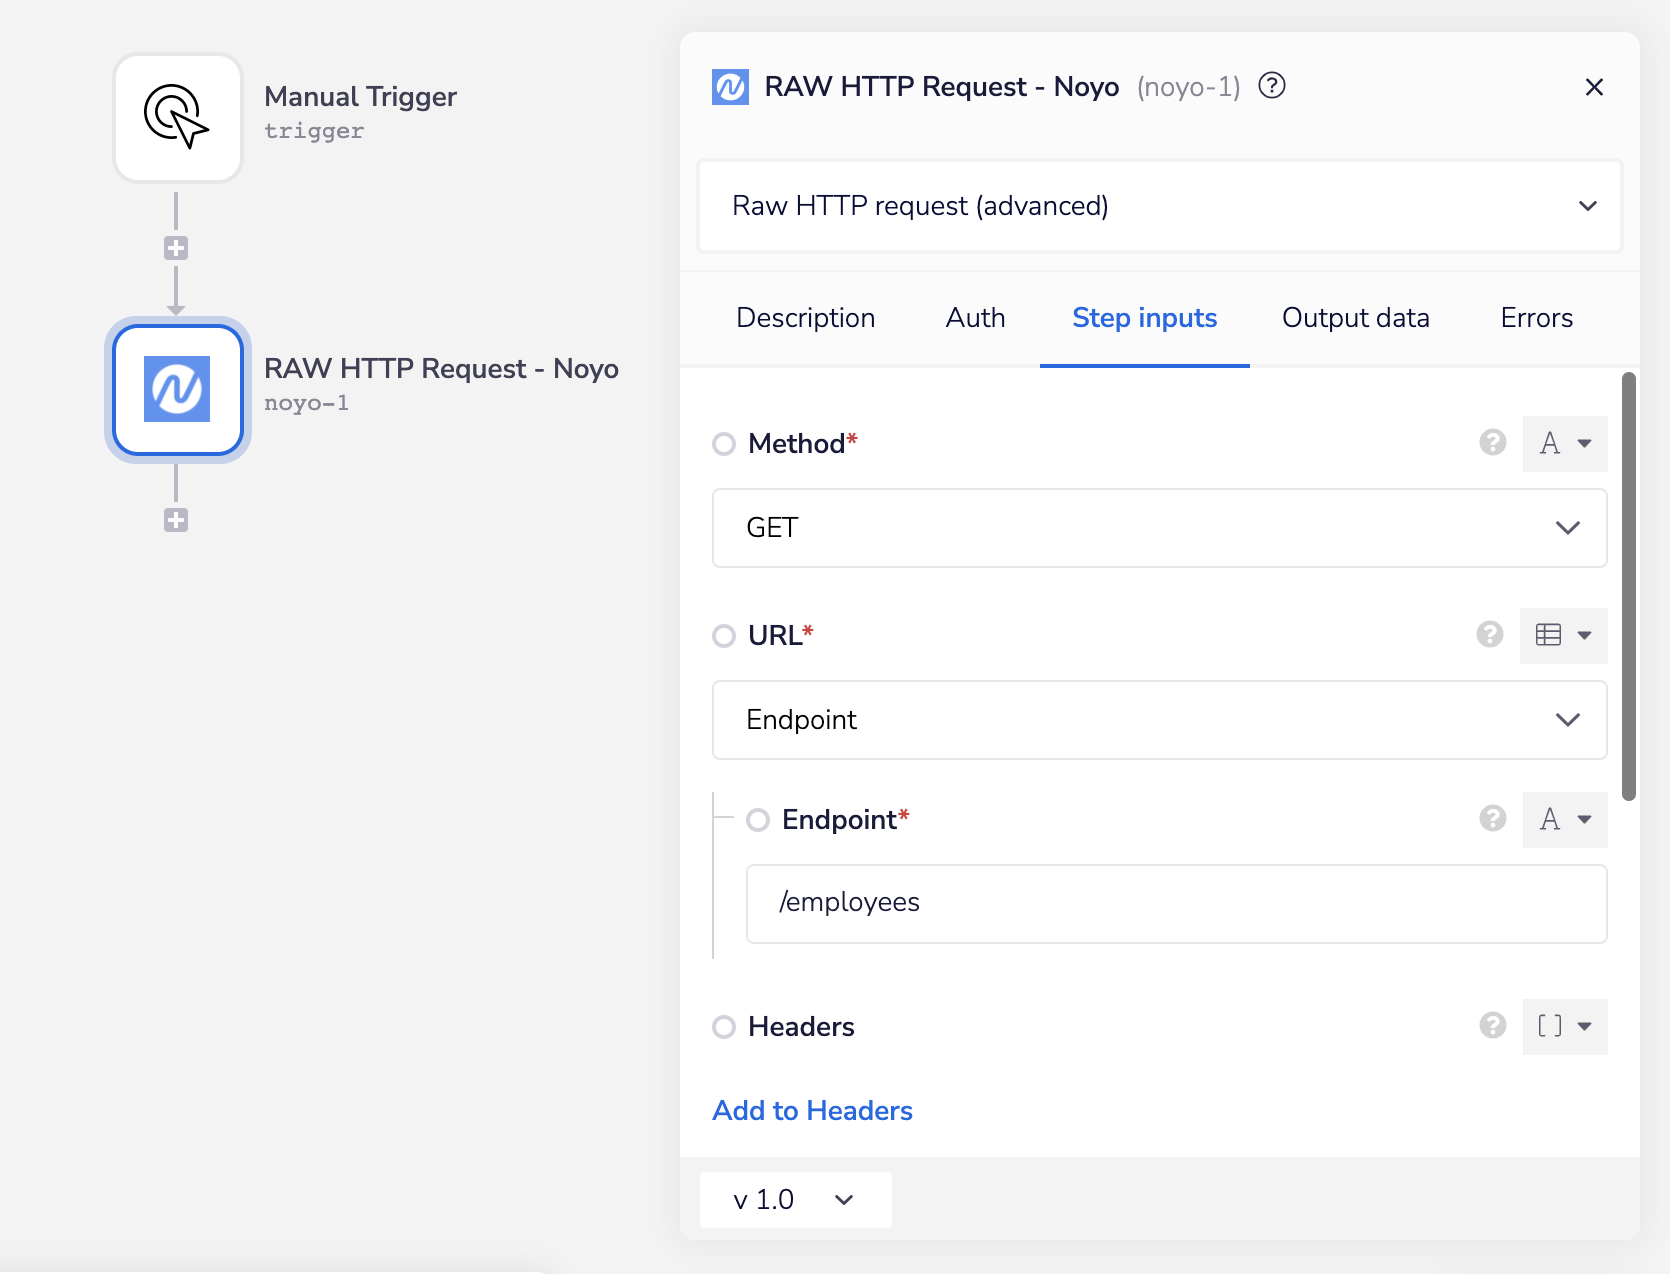Select the Noyo node in the workflow canvas
The height and width of the screenshot is (1274, 1670).
click(x=177, y=390)
